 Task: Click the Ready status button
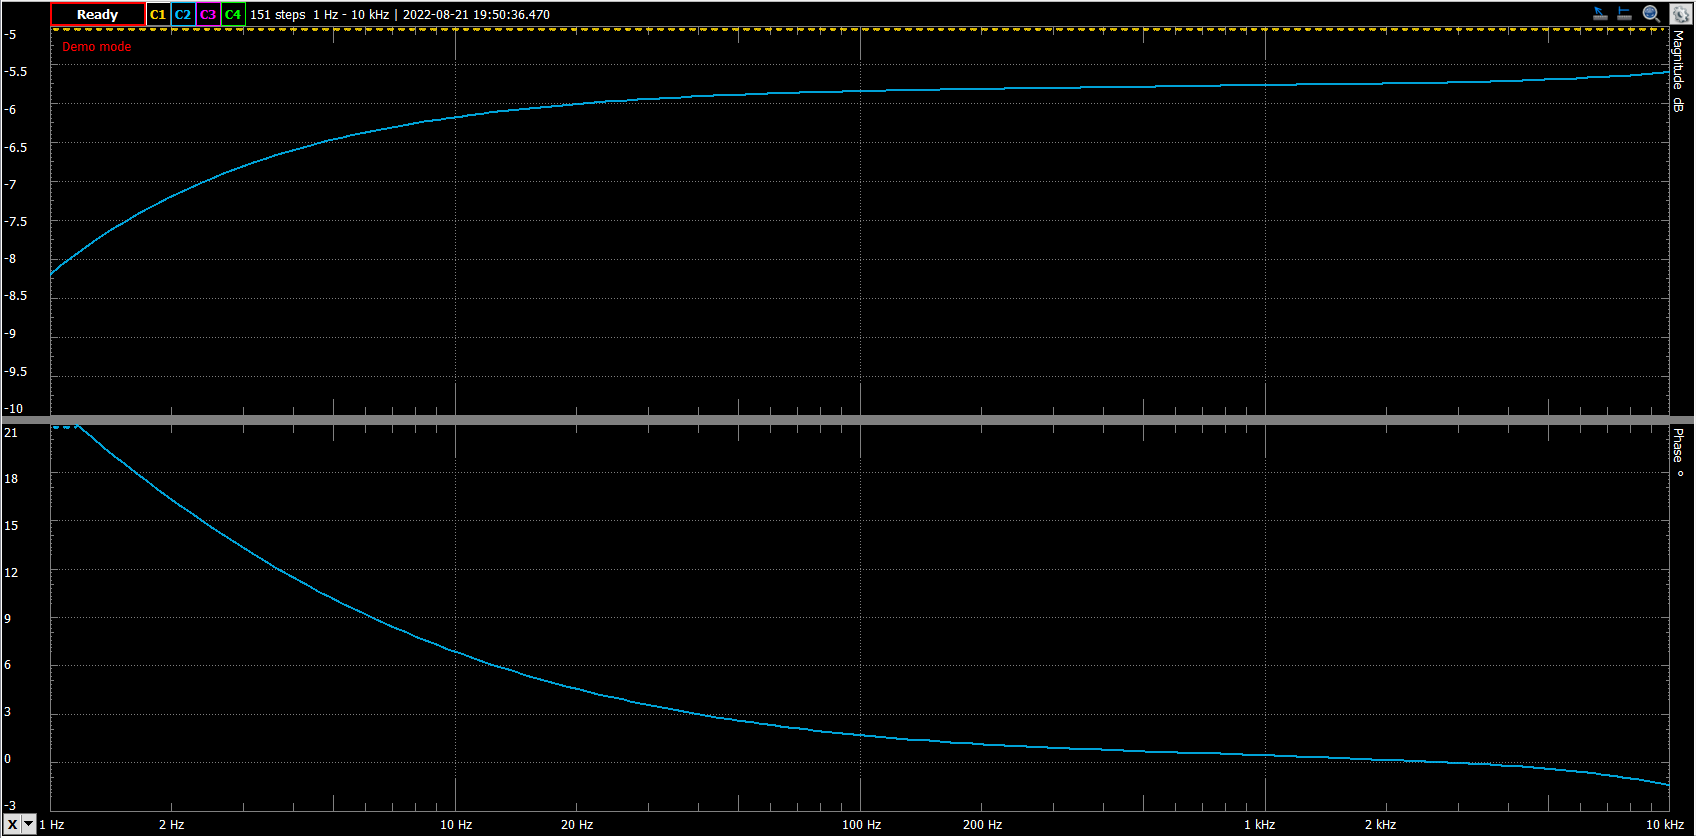click(97, 15)
